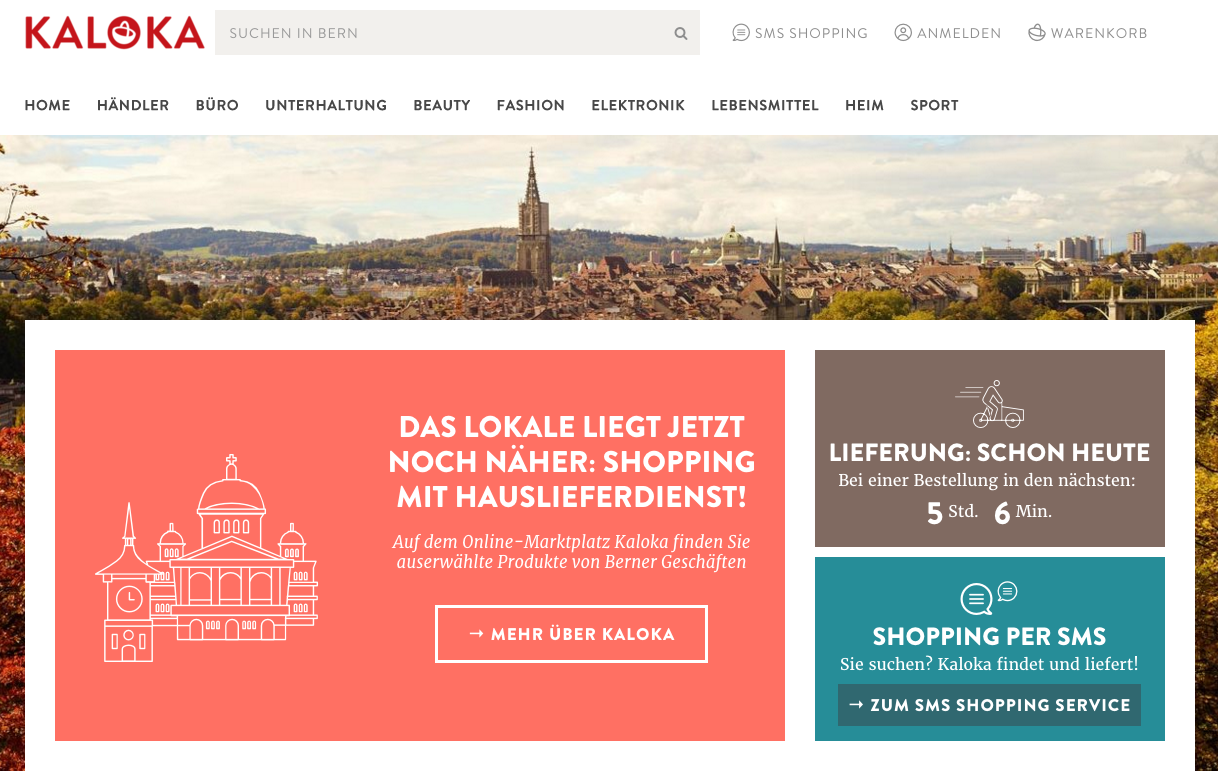This screenshot has width=1218, height=781.
Task: Click the Warenkorb basket icon
Action: pyautogui.click(x=1037, y=33)
